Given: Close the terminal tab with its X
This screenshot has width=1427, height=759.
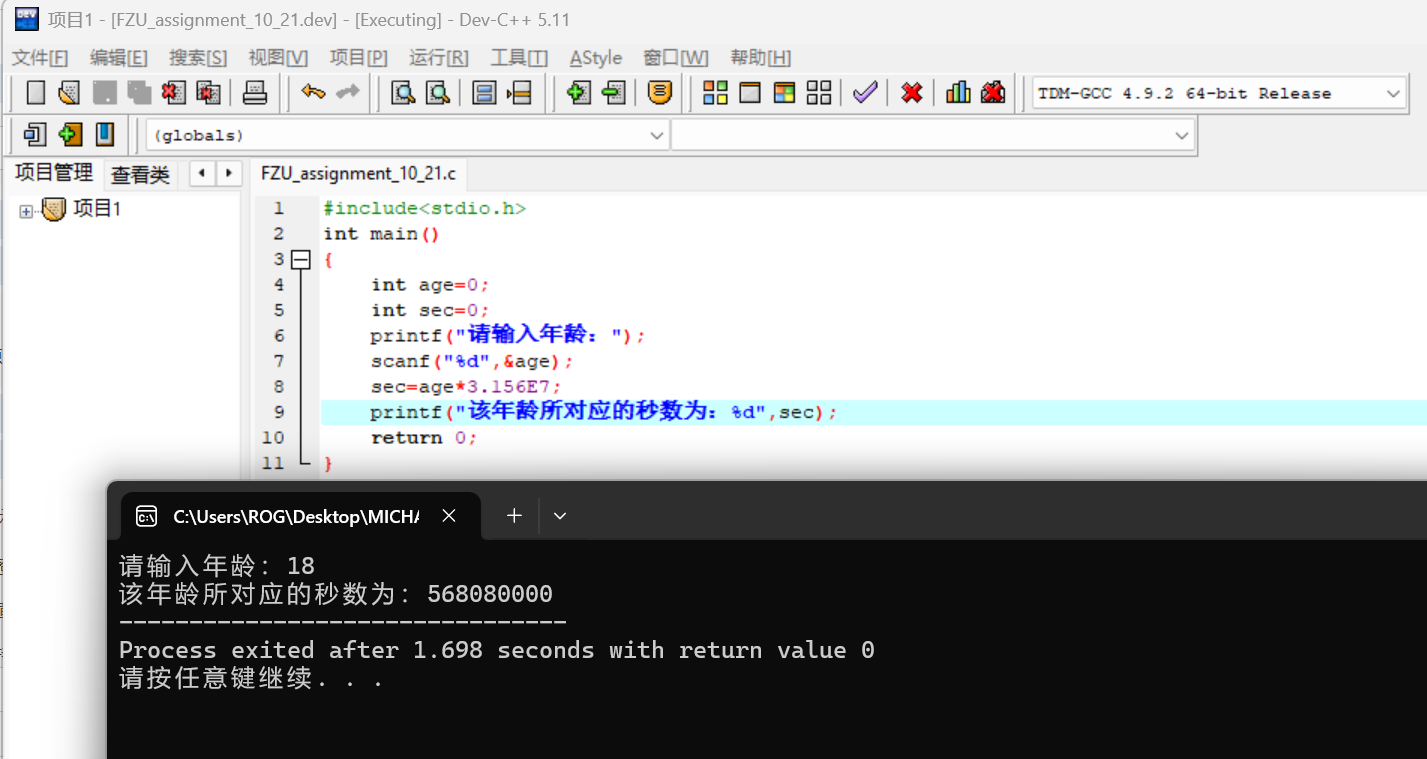Looking at the screenshot, I should coord(449,516).
